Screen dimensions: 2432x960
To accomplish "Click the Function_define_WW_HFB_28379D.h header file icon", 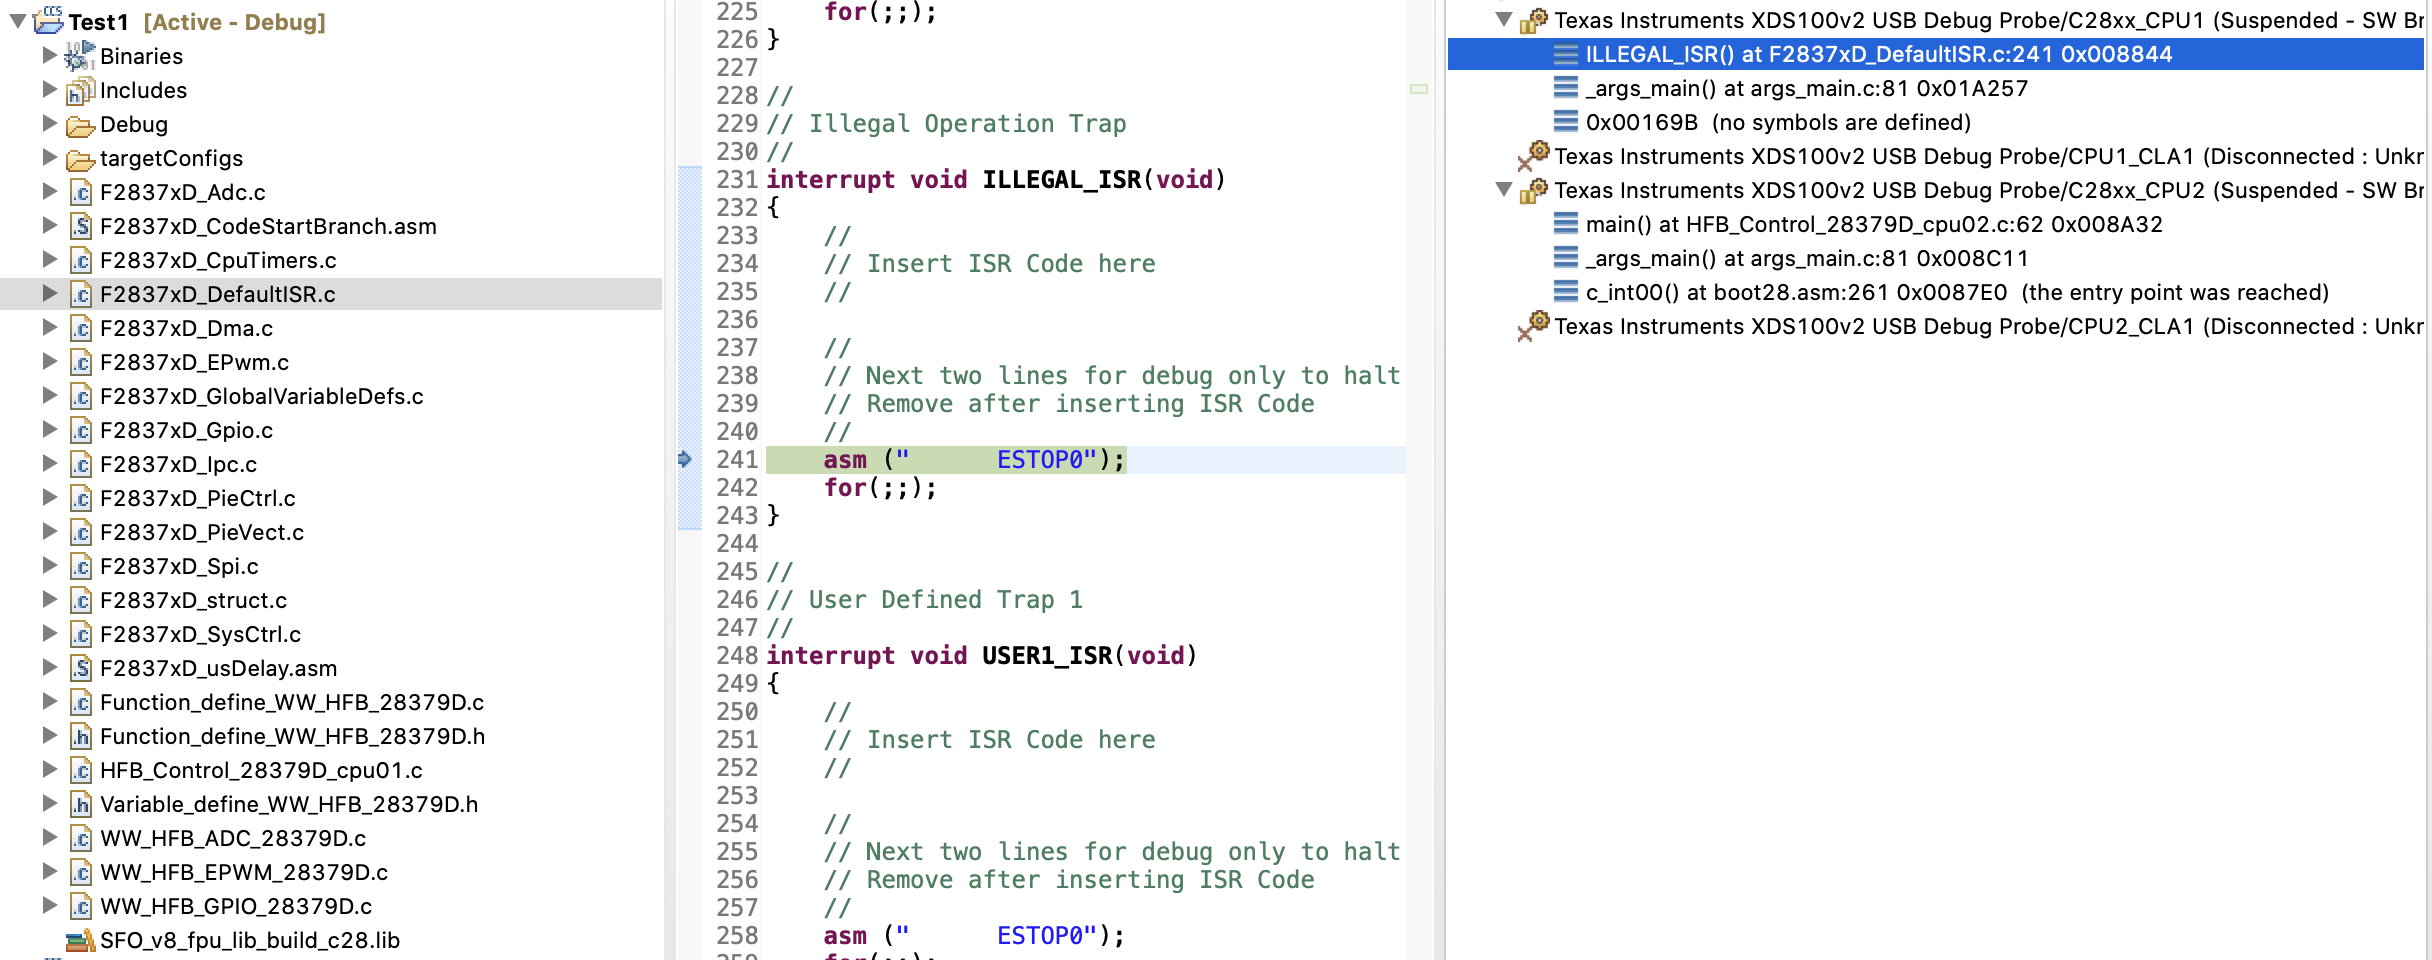I will (x=81, y=736).
